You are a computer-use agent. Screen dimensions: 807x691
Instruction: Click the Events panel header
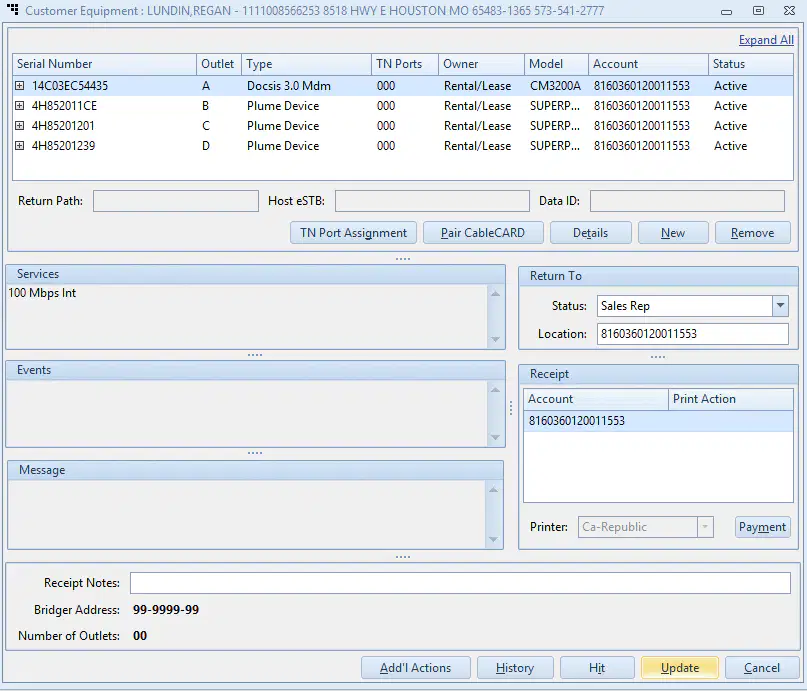[255, 370]
